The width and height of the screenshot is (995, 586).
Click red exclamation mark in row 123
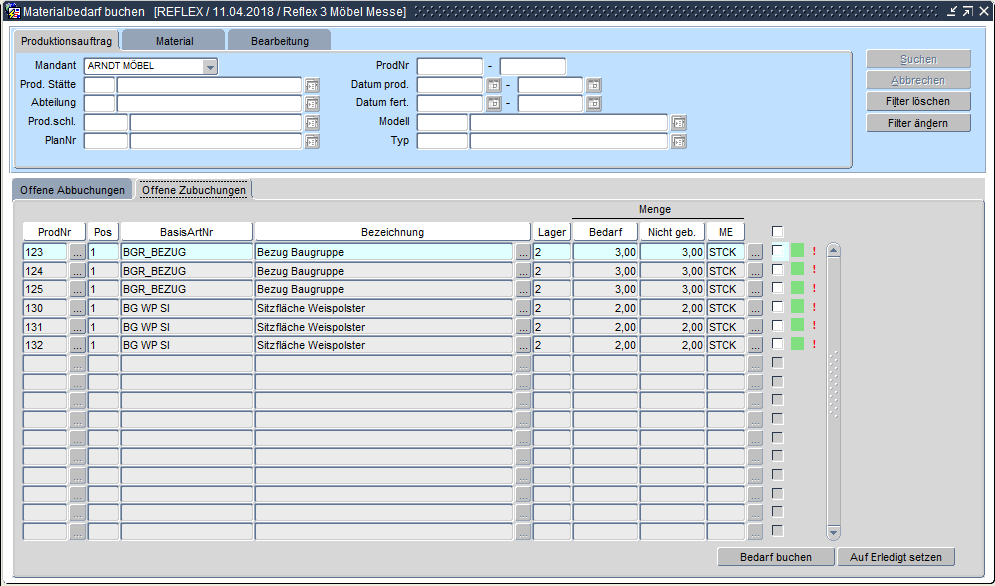(814, 252)
